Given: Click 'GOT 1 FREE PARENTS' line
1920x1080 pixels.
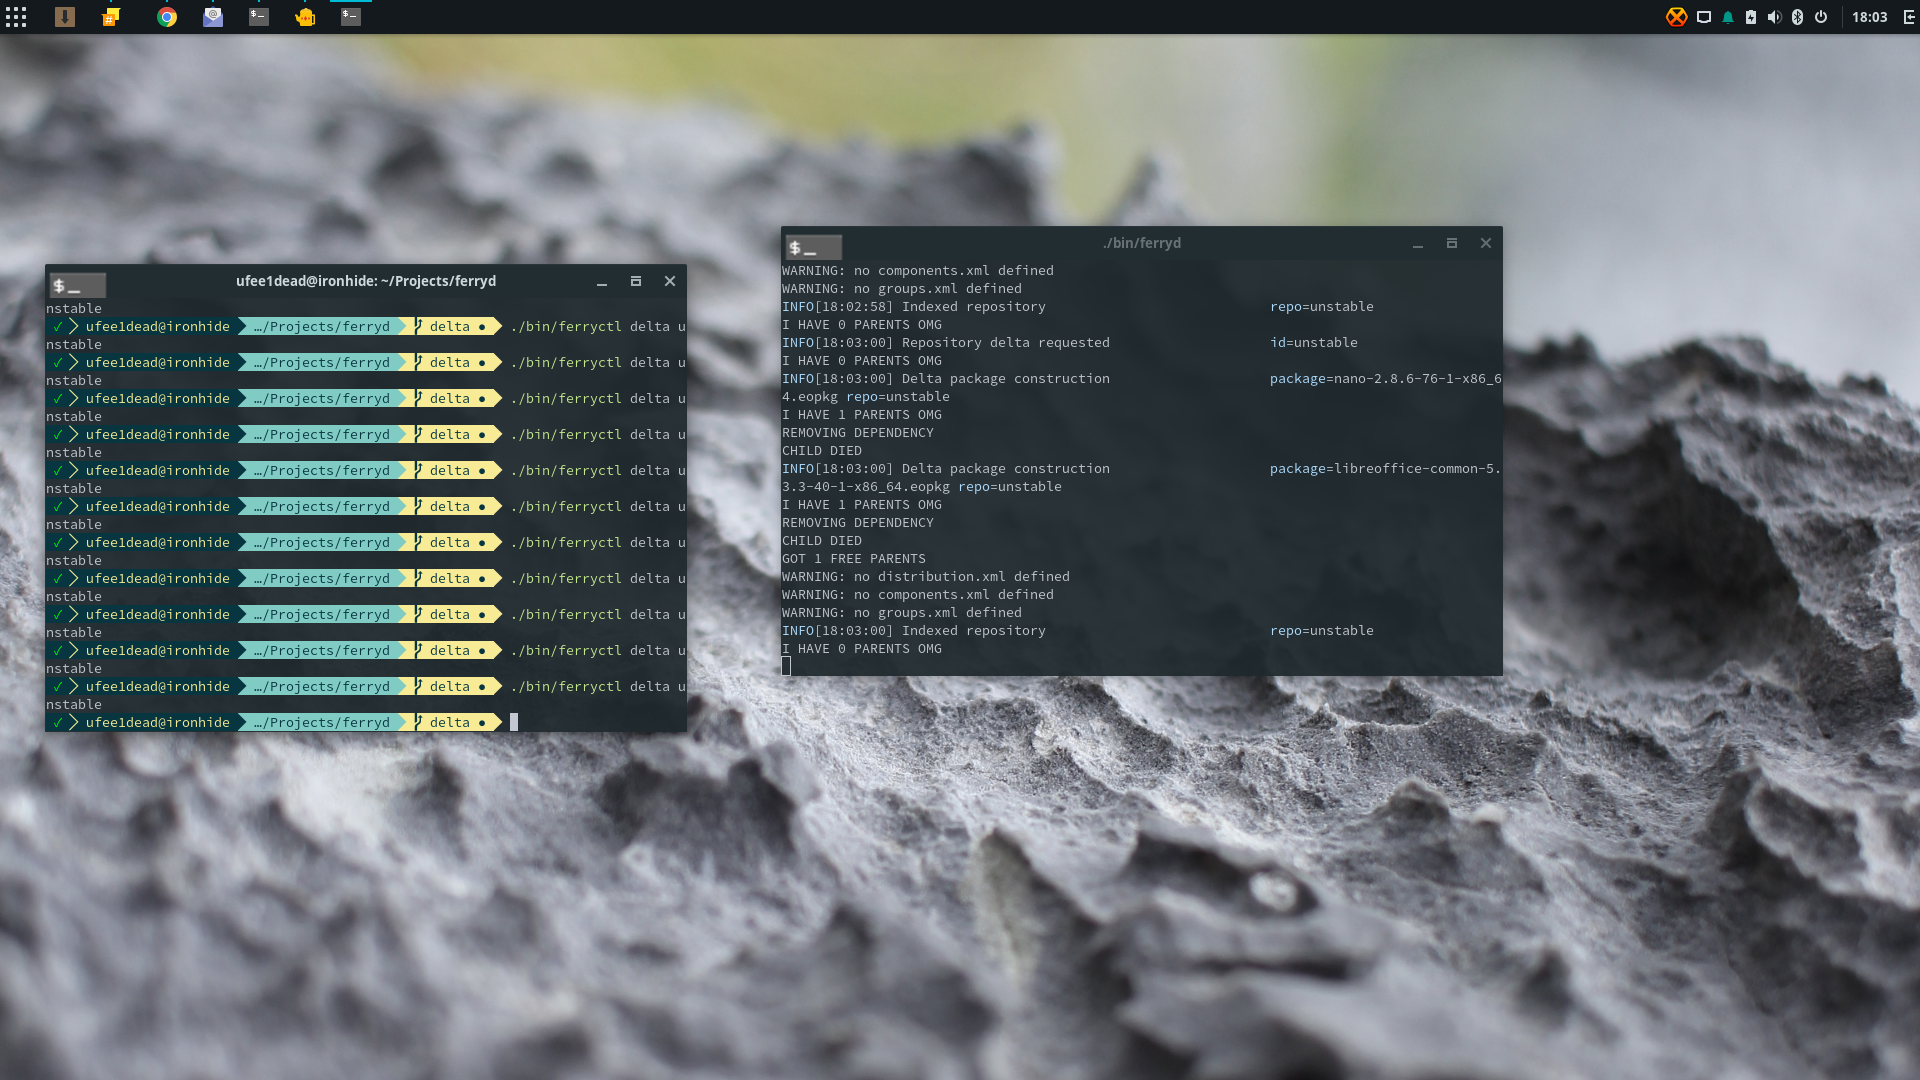Looking at the screenshot, I should [854, 558].
